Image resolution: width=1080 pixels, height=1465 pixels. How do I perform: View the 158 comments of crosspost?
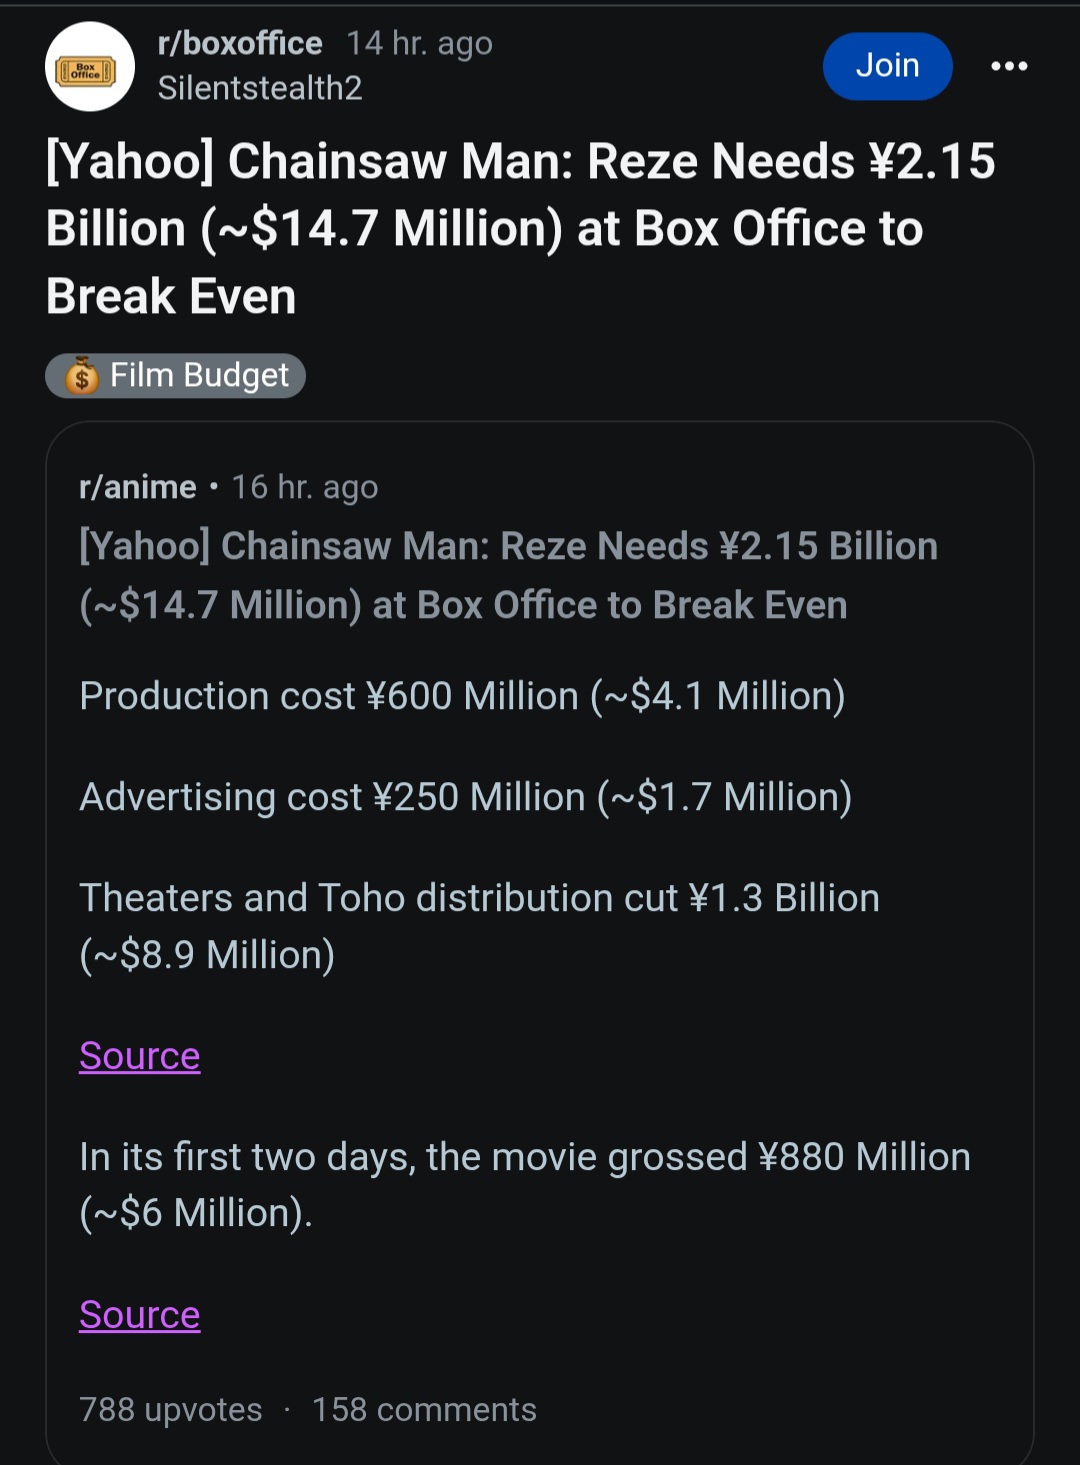[424, 1409]
